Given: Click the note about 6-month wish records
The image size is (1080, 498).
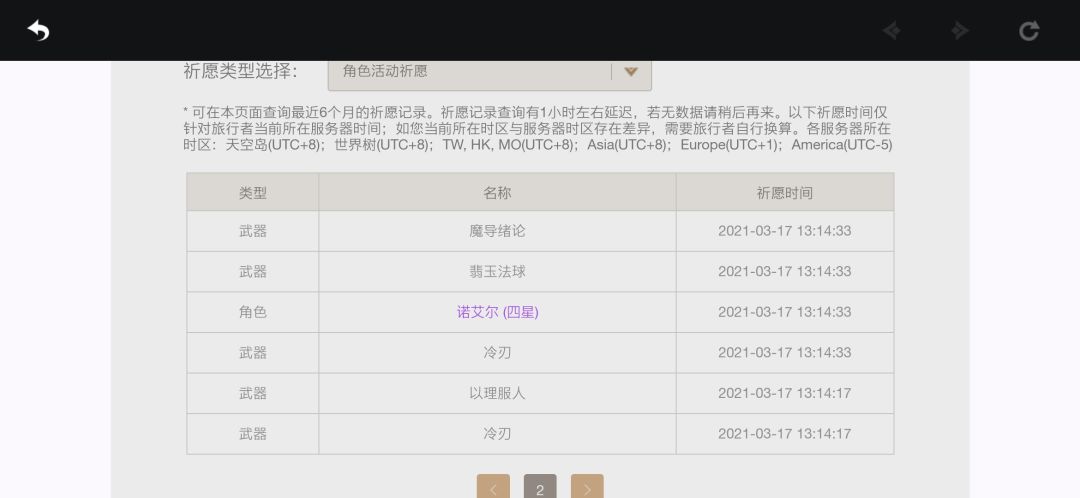Looking at the screenshot, I should tap(538, 129).
